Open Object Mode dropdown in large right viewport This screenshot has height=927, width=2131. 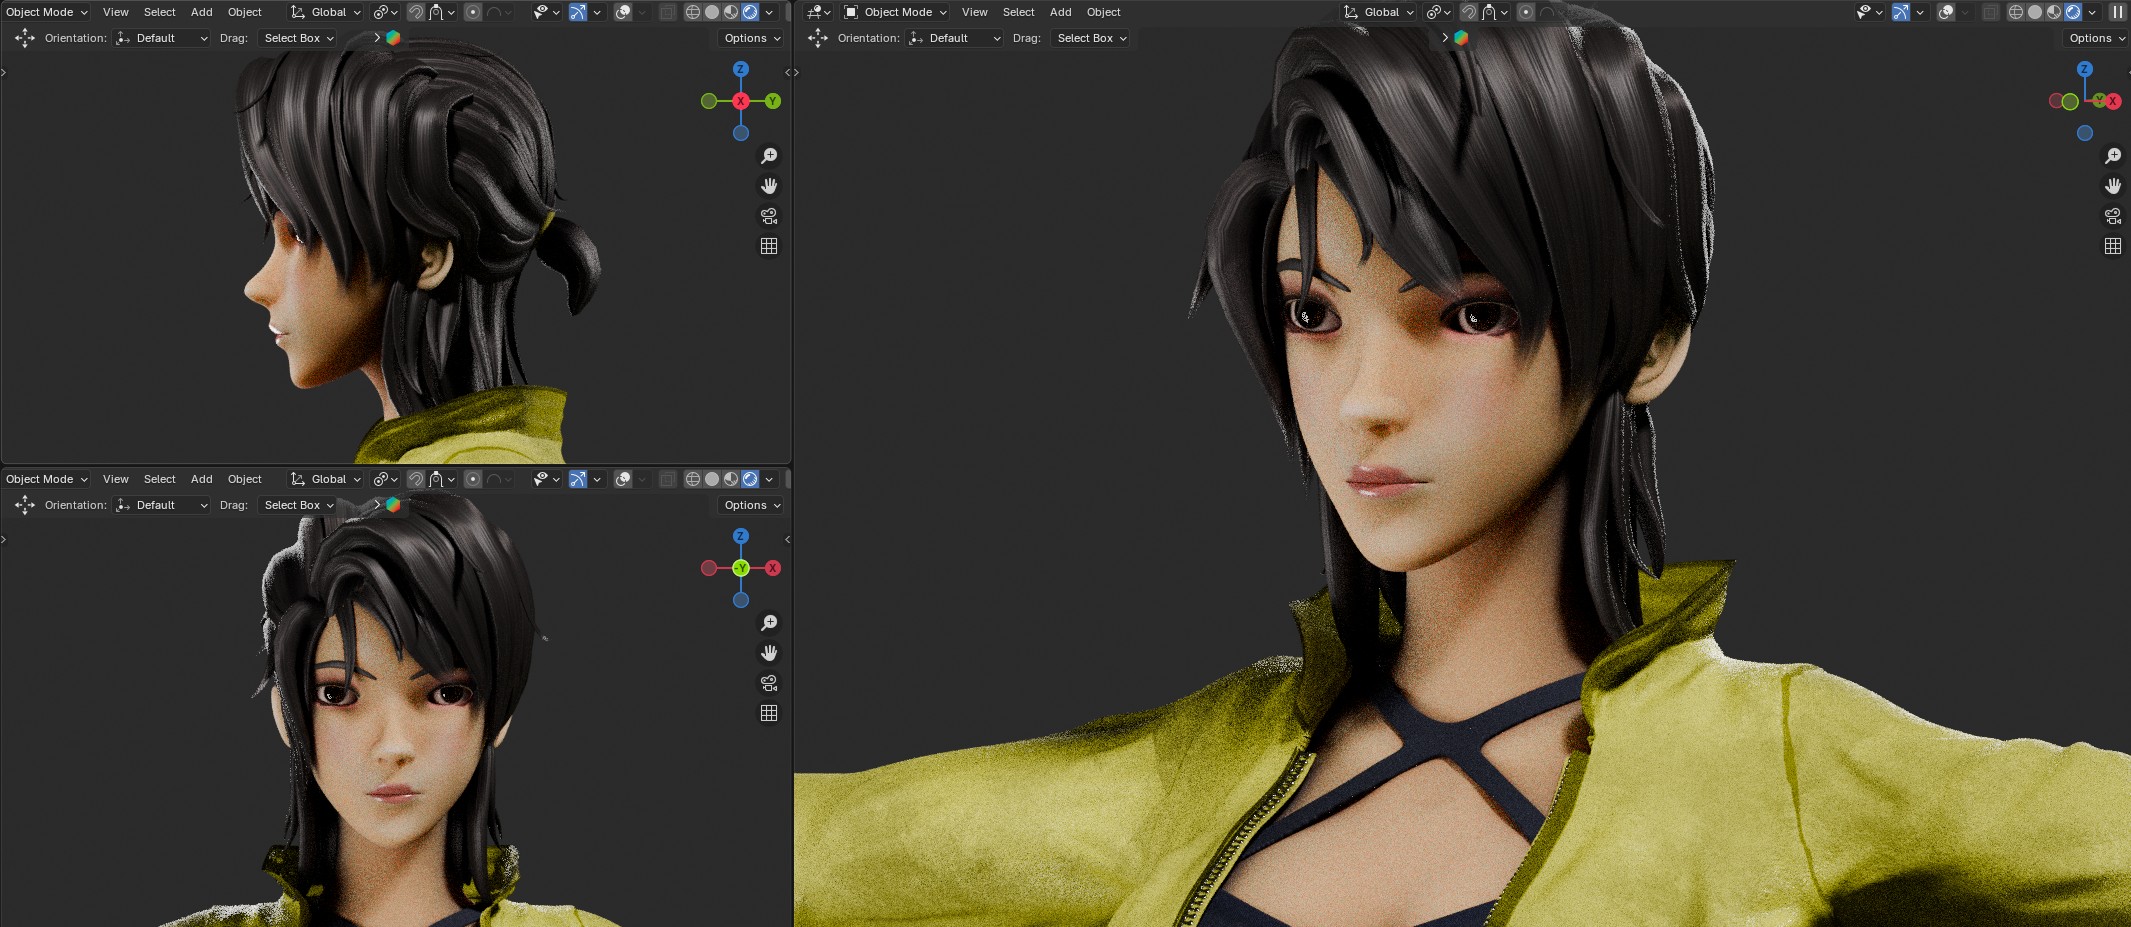[895, 12]
